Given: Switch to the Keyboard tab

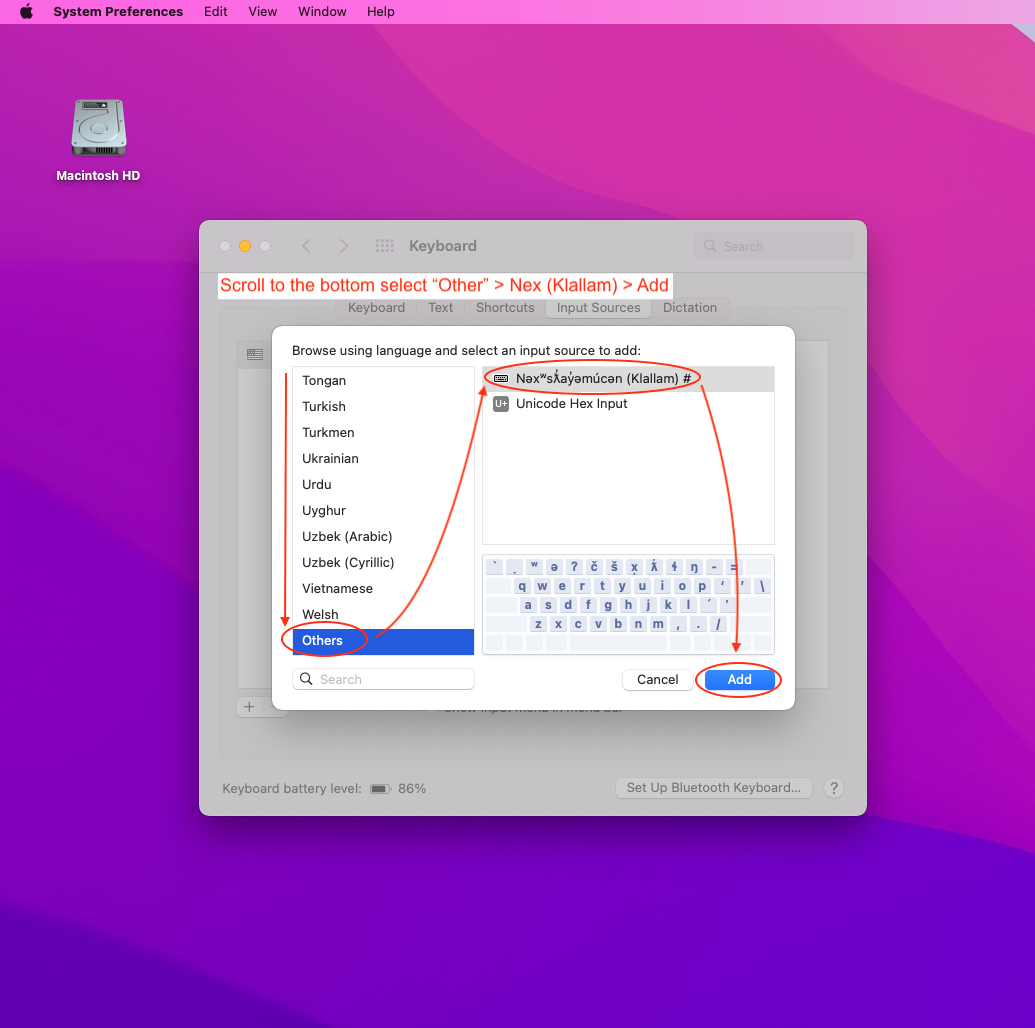Looking at the screenshot, I should click(x=376, y=307).
